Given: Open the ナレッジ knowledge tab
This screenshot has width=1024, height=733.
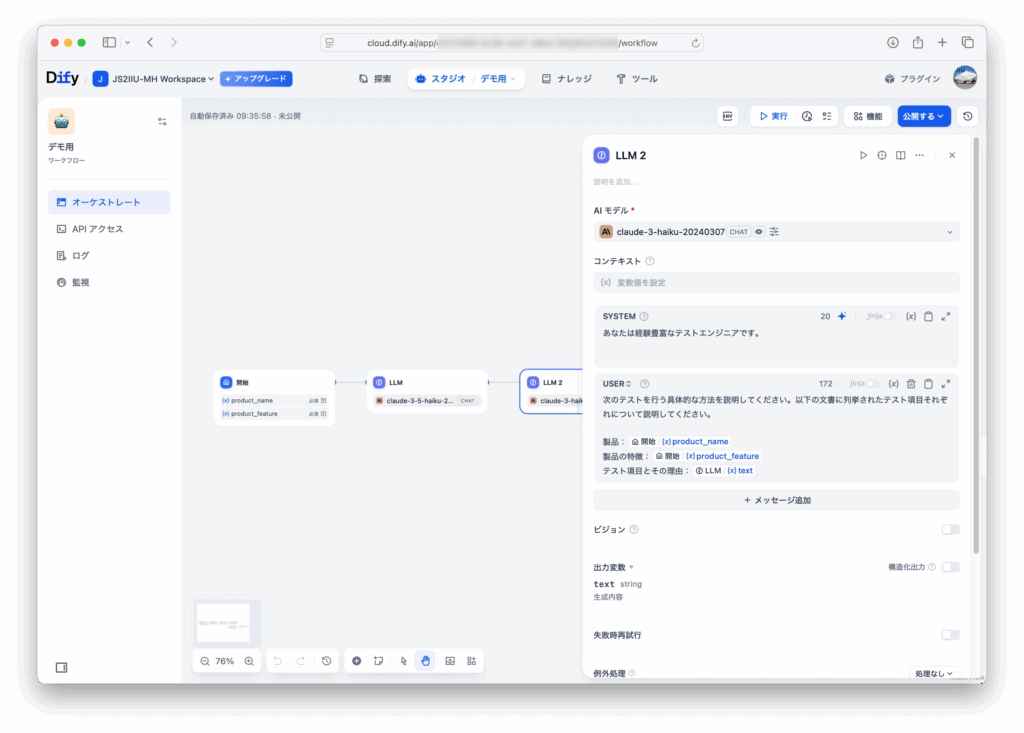Looking at the screenshot, I should click(x=566, y=79).
